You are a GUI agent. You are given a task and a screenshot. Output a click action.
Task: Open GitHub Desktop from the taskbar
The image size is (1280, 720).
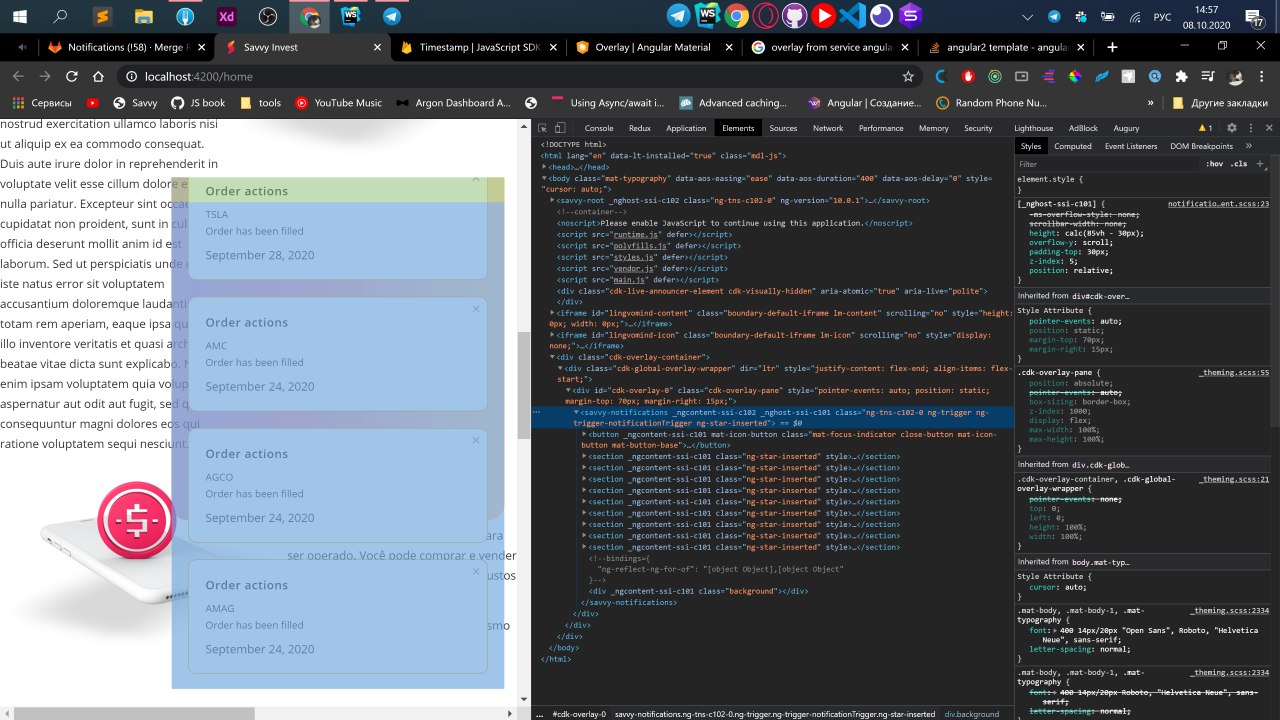coord(794,15)
